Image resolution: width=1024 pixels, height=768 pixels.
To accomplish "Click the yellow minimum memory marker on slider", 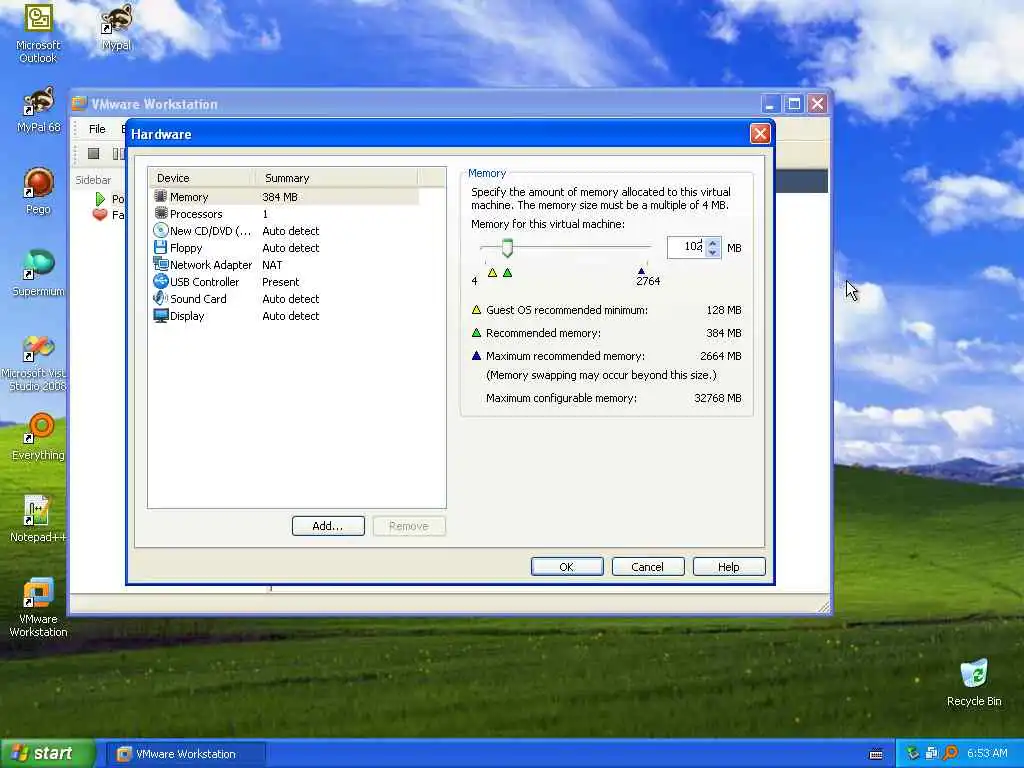I will coord(492,272).
